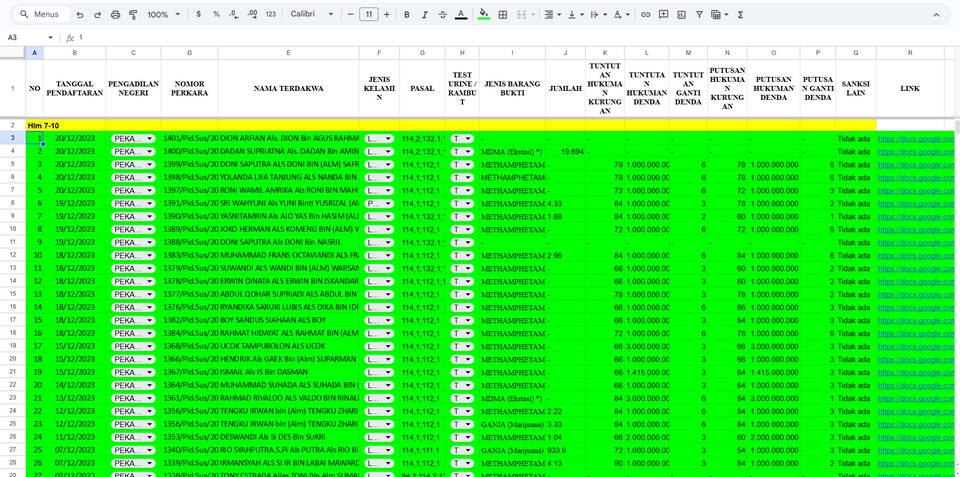Click the font size field showing 11
Image resolution: width=960 pixels, height=477 pixels.
pos(369,14)
